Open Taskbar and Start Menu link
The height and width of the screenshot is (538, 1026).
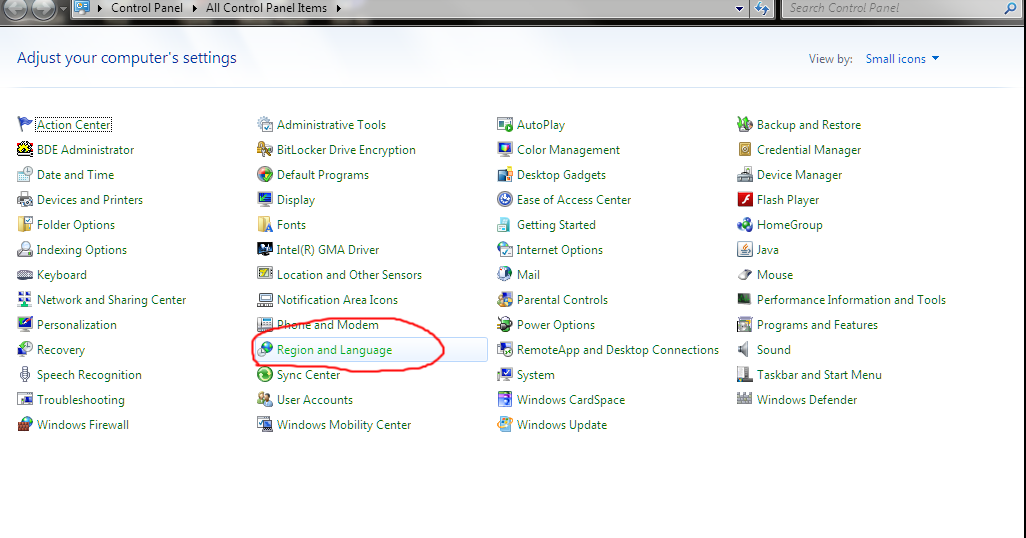pos(819,375)
